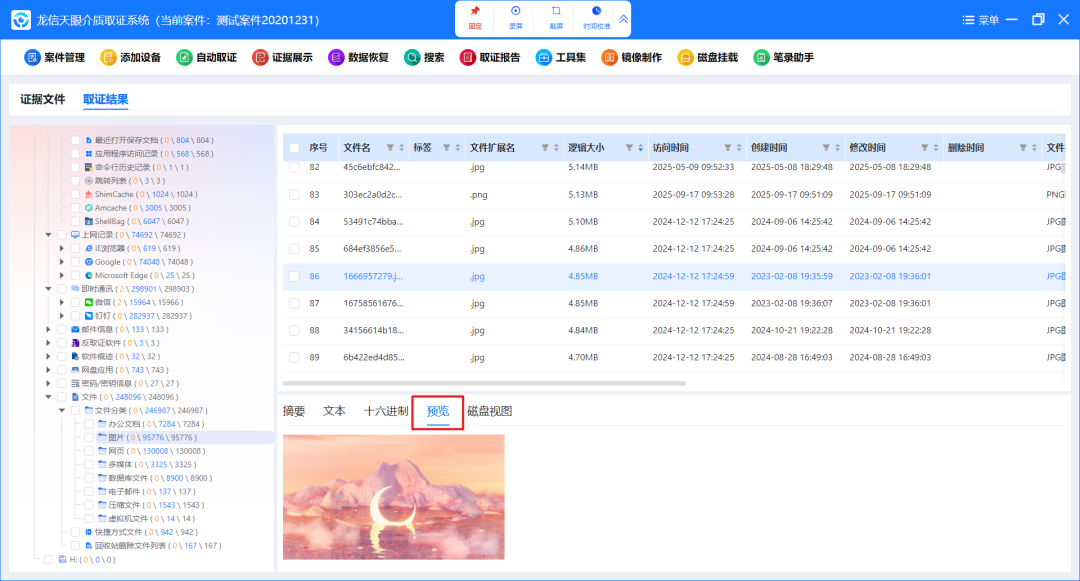1080x581 pixels.
Task: Click the 截屏 screenshot capture icon
Action: [x=556, y=16]
